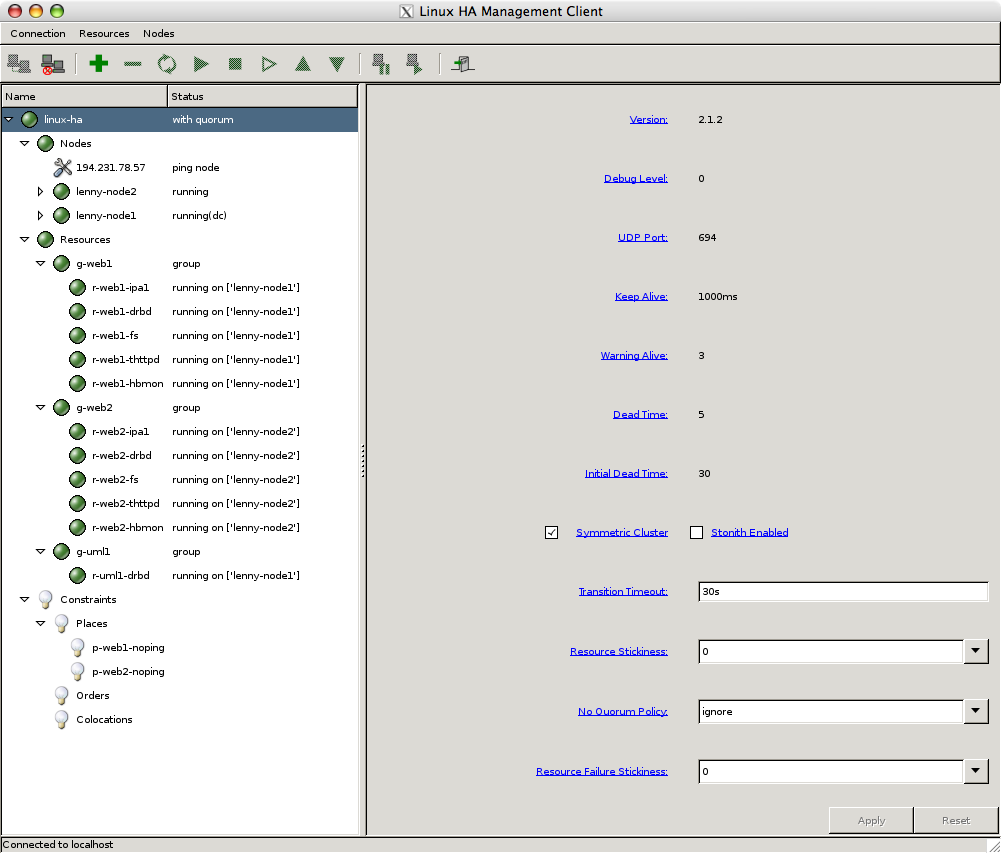
Task: Select the p-web2-noping constraint
Action: [128, 672]
